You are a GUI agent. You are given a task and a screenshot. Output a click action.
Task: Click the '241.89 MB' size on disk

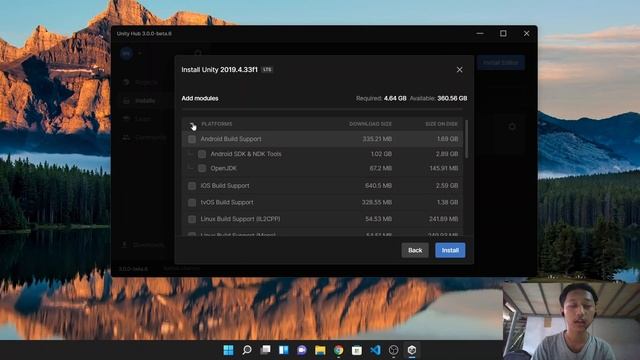tap(444, 219)
